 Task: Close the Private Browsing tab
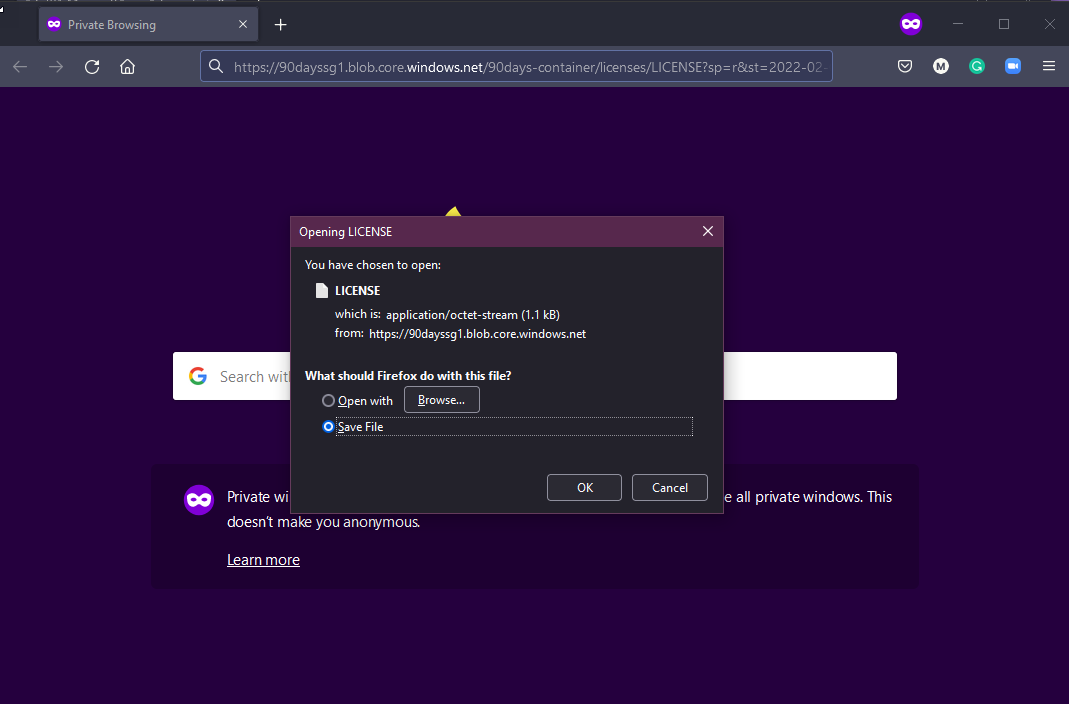pos(243,25)
